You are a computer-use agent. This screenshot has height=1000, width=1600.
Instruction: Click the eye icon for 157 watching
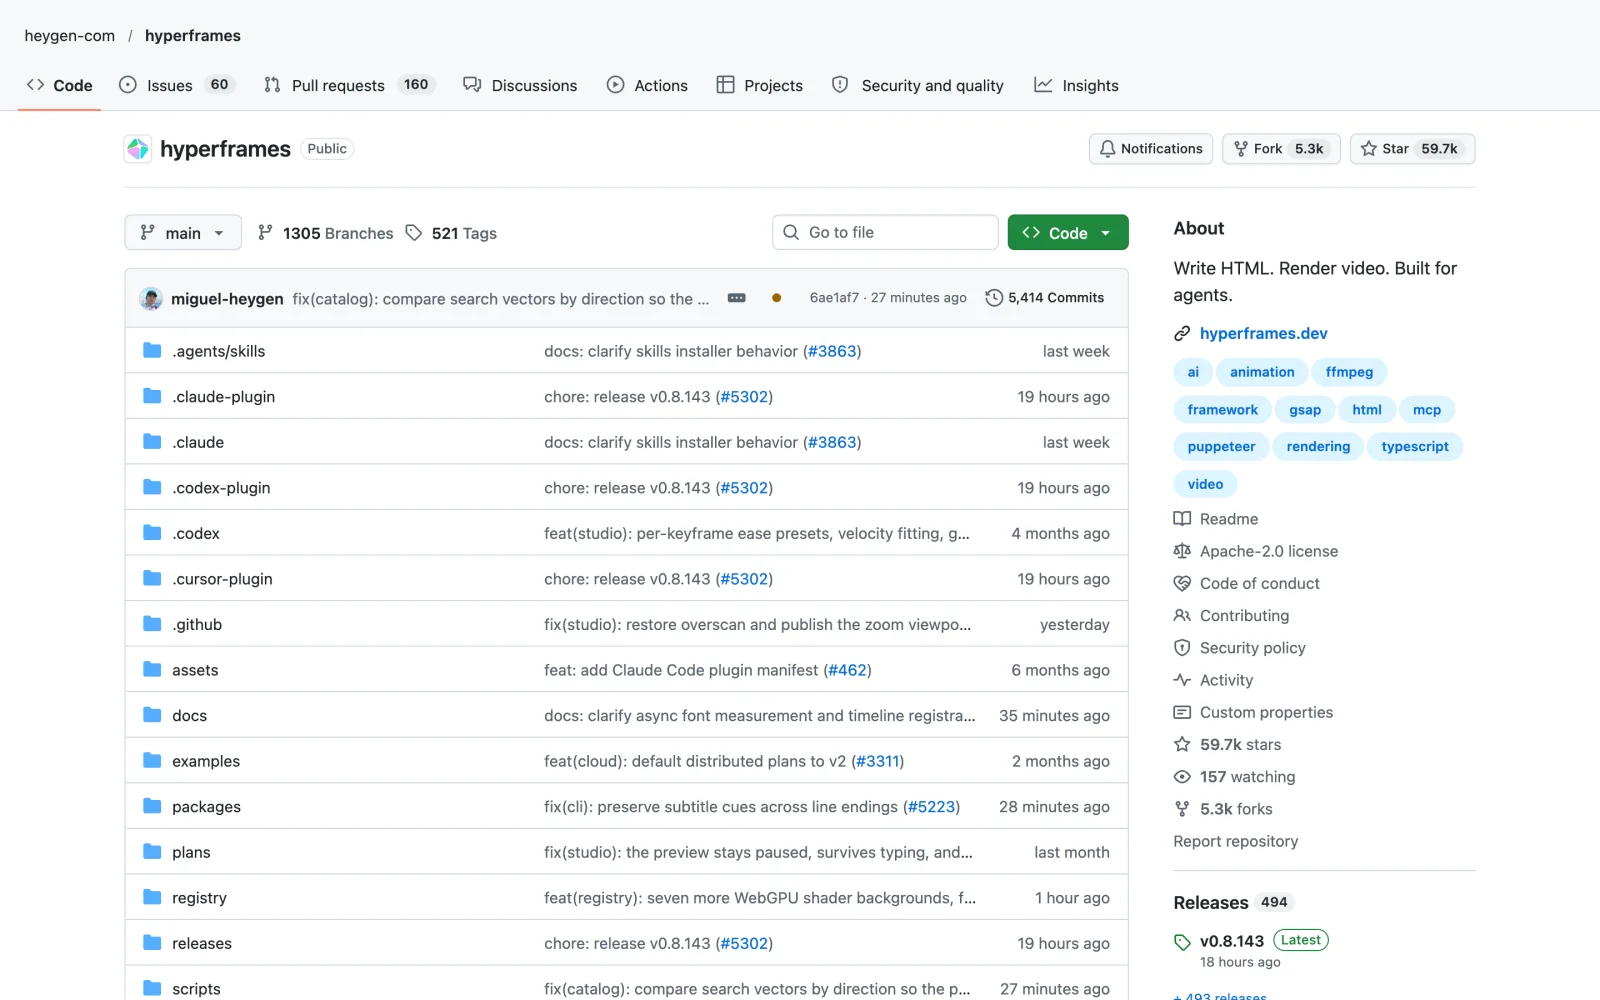point(1182,777)
